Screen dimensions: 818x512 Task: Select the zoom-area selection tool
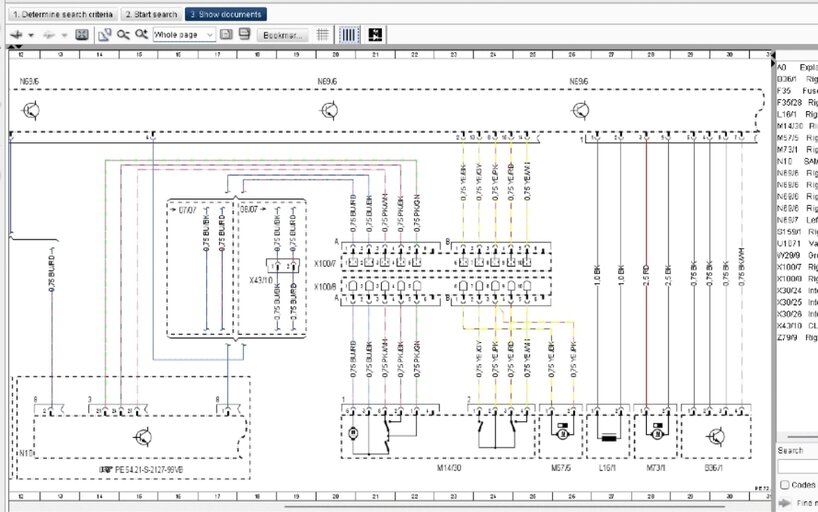coord(104,35)
